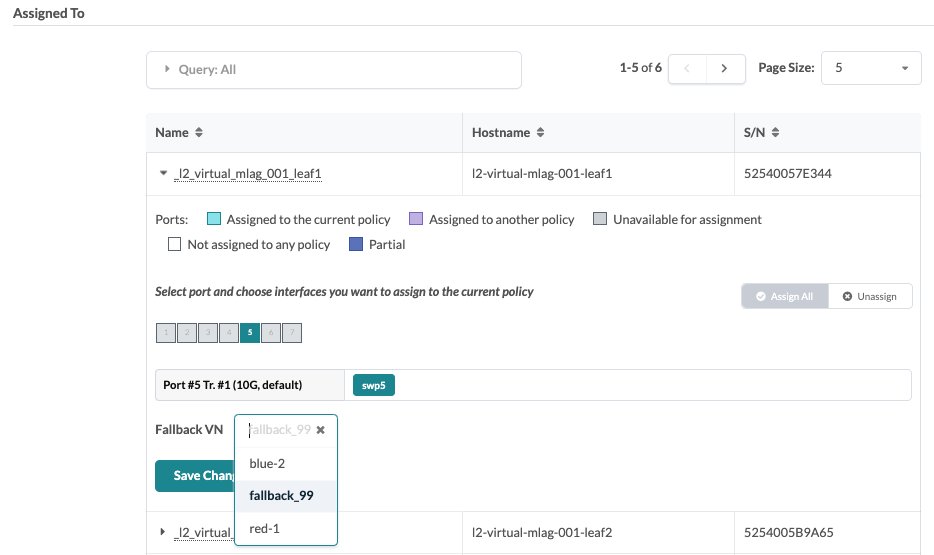The image size is (934, 555).
Task: Select port 7 box
Action: click(x=292, y=333)
